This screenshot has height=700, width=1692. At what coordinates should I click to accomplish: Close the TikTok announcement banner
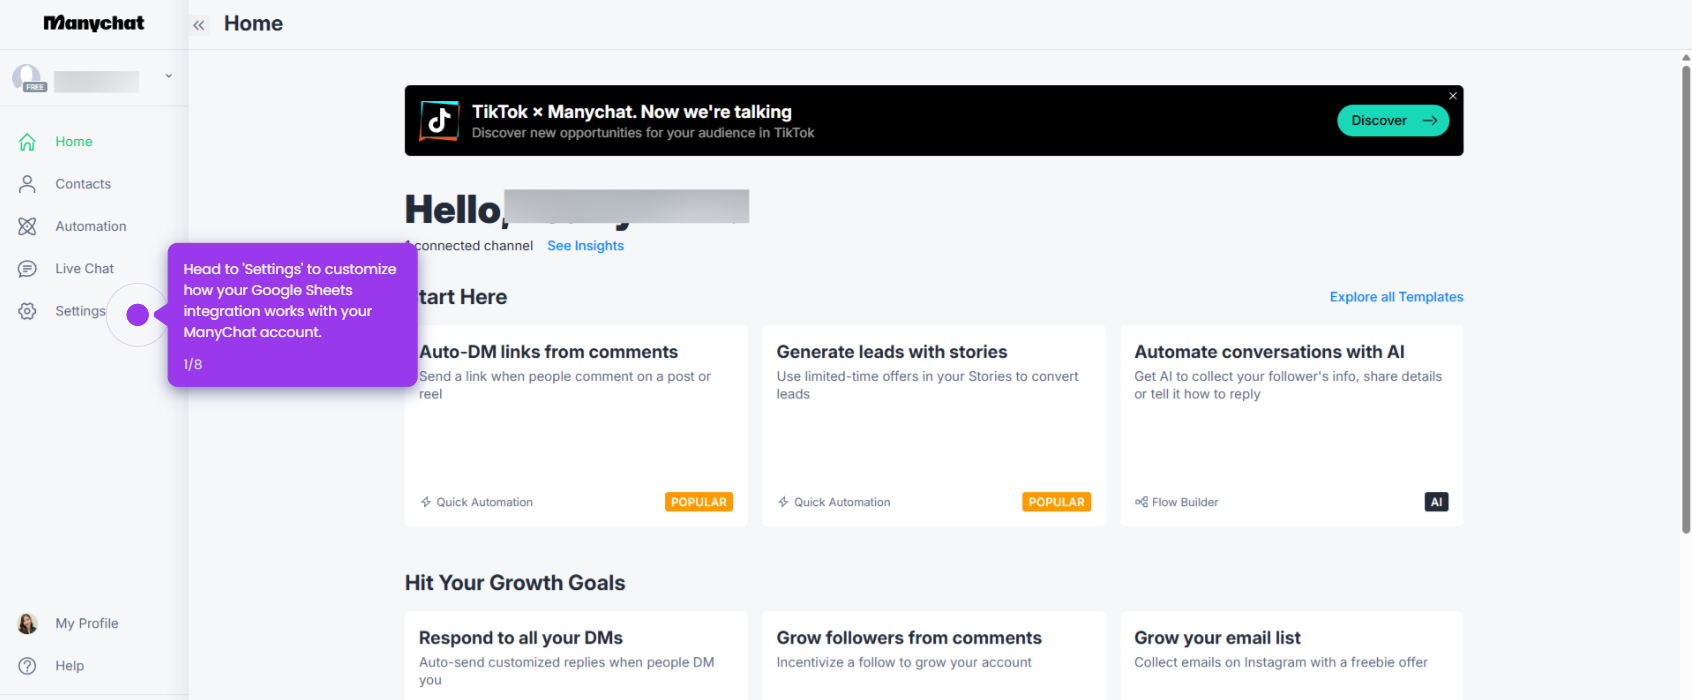click(1453, 96)
